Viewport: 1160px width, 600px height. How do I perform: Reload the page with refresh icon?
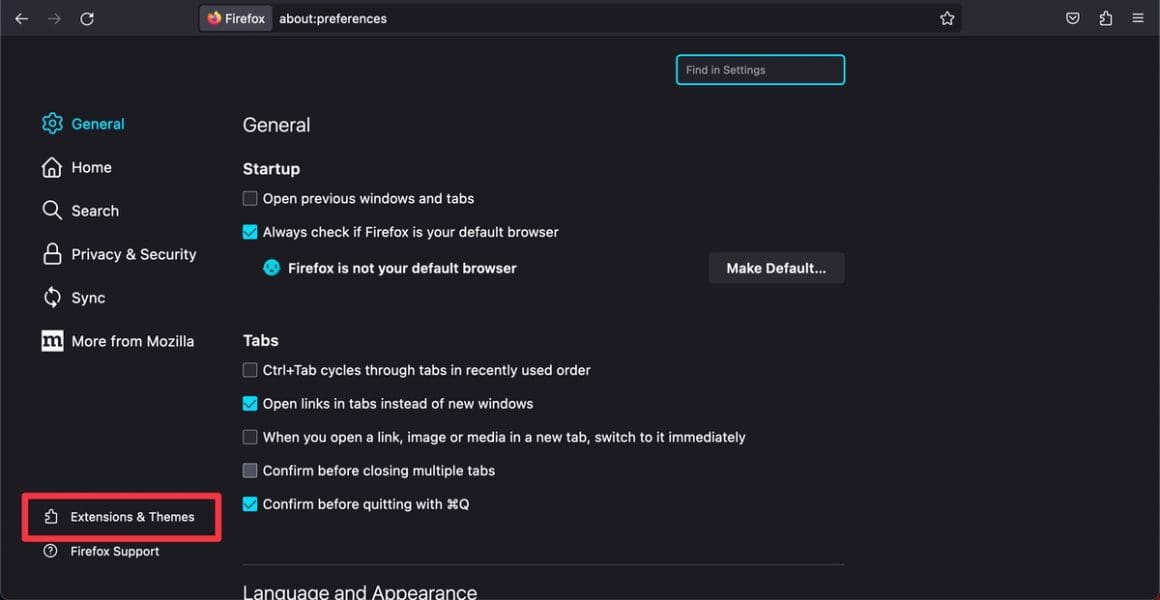pyautogui.click(x=87, y=18)
